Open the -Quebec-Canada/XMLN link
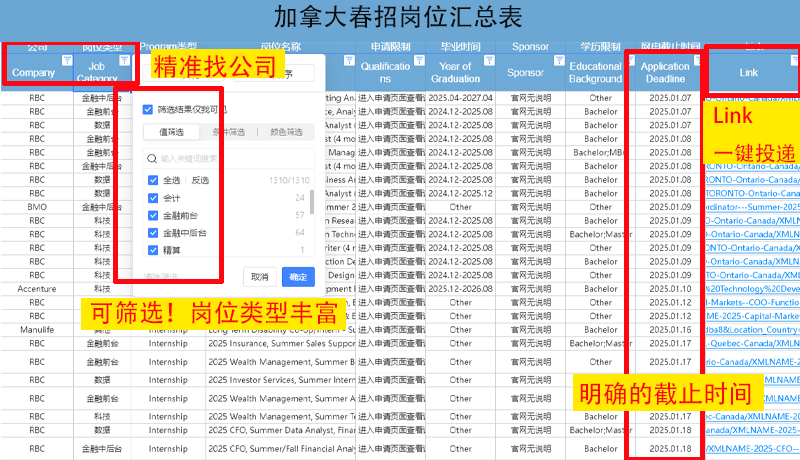The image size is (800, 460). [x=753, y=343]
